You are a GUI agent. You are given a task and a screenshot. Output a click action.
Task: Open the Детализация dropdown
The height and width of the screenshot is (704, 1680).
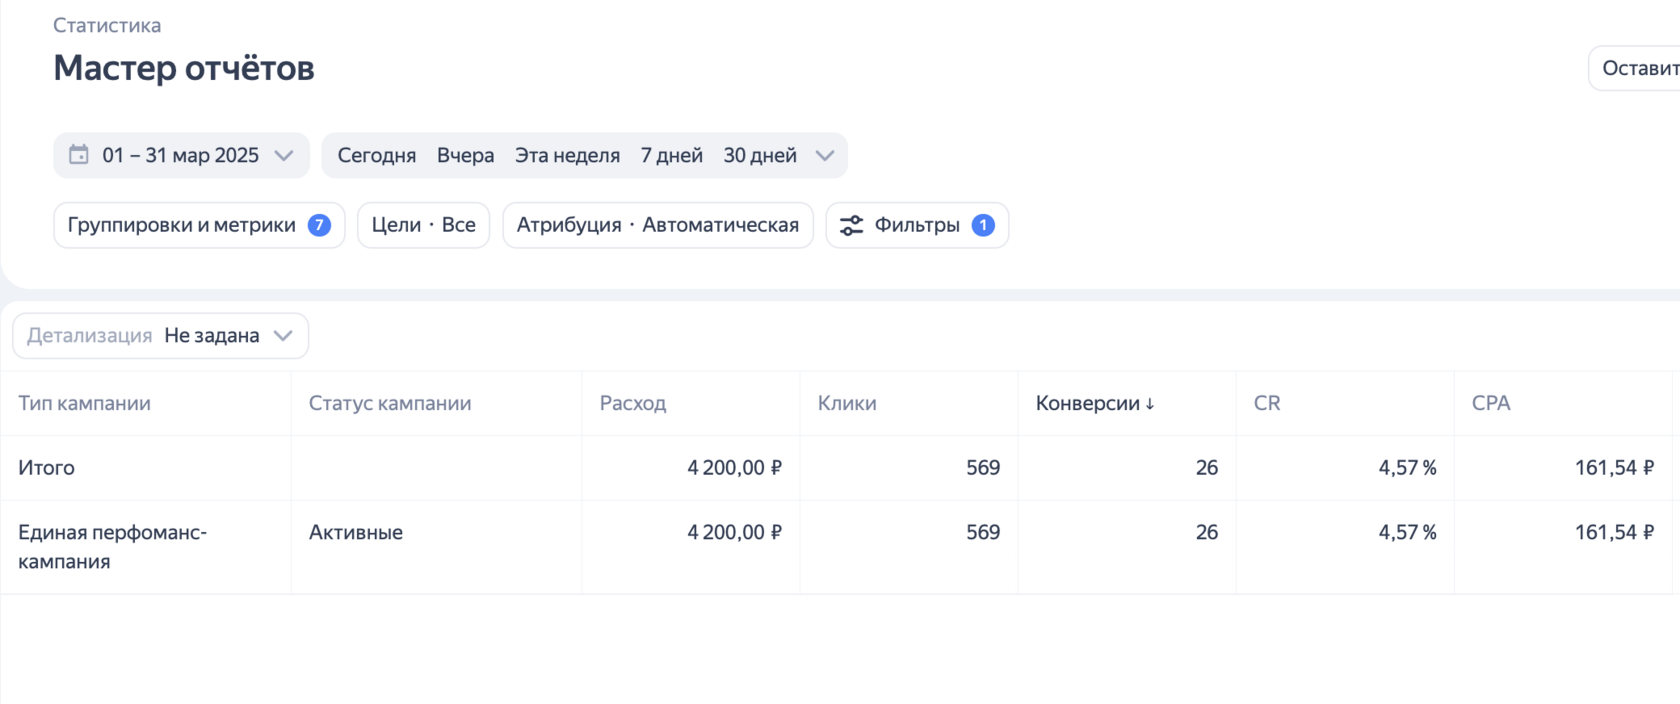pos(160,336)
